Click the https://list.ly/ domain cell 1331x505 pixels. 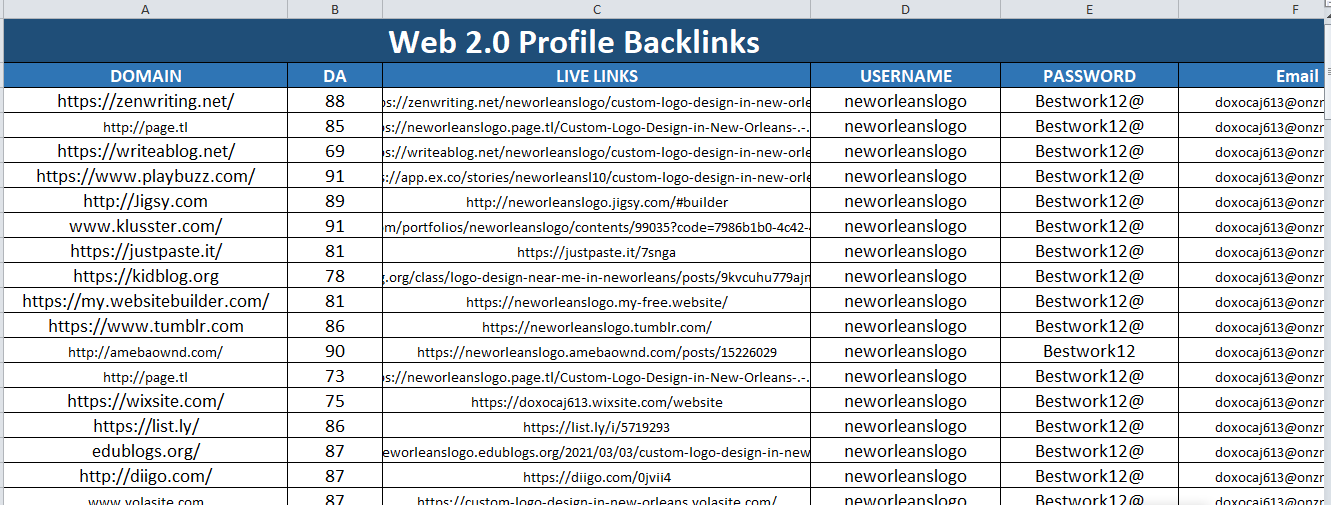click(x=146, y=426)
